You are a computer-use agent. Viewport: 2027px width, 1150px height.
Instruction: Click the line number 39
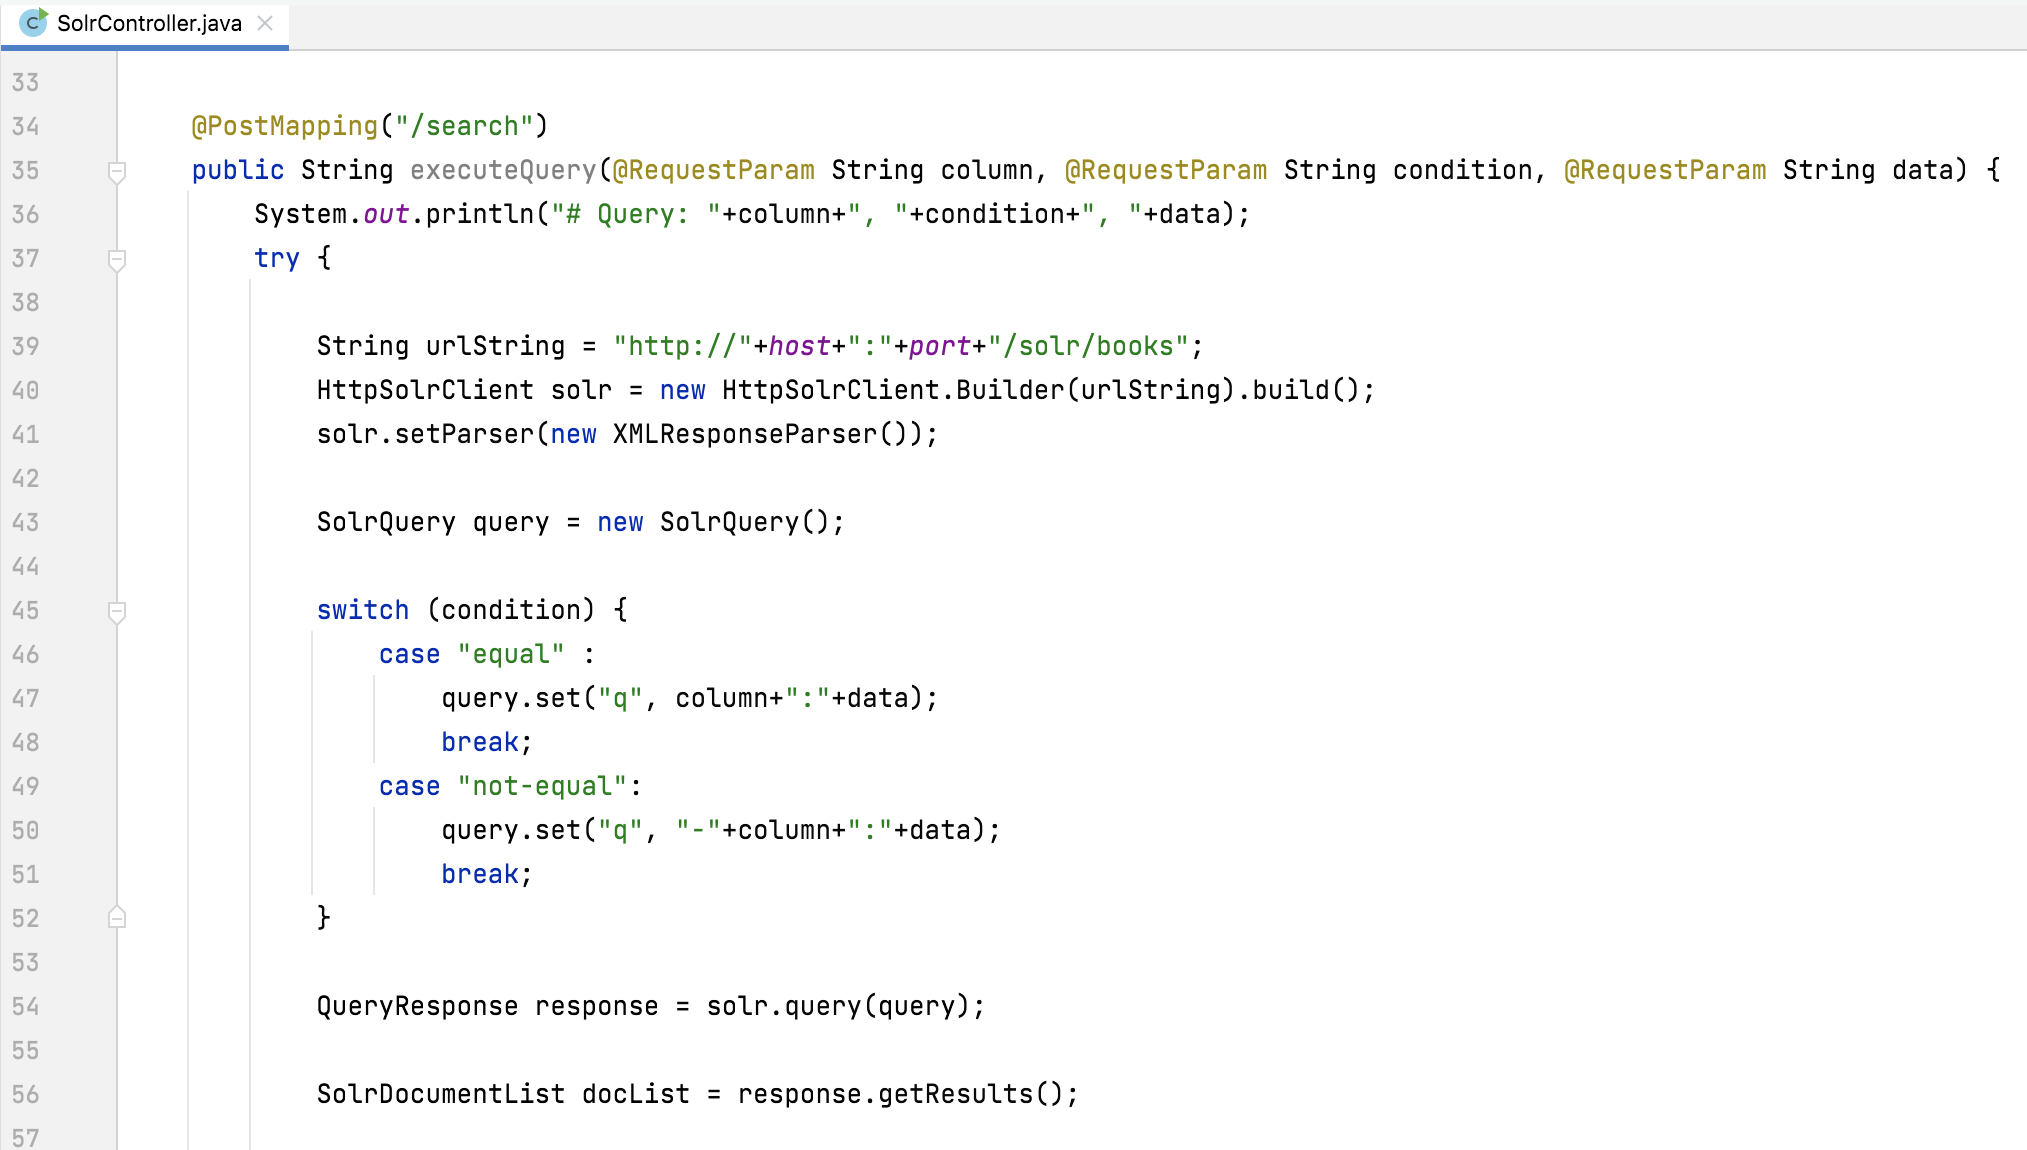[x=45, y=347]
